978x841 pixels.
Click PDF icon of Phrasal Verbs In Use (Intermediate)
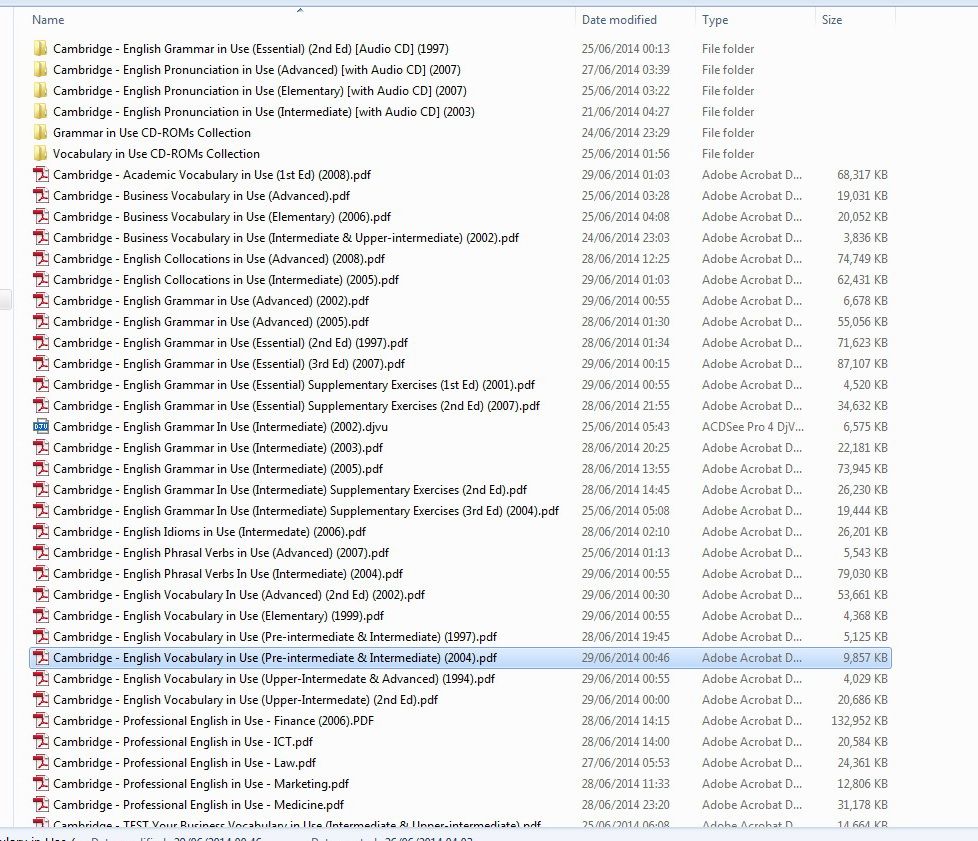41,574
